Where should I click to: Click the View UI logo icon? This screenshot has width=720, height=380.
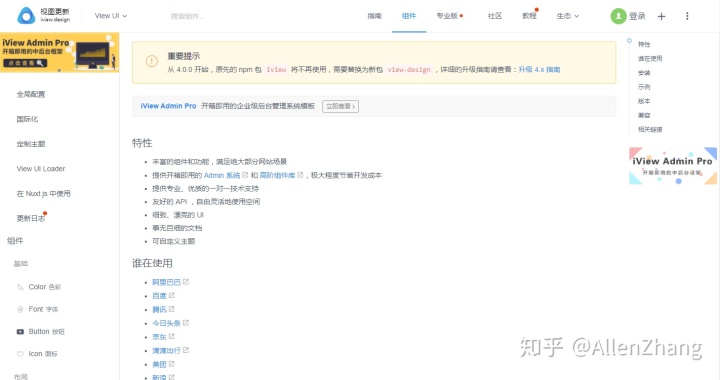pos(26,16)
